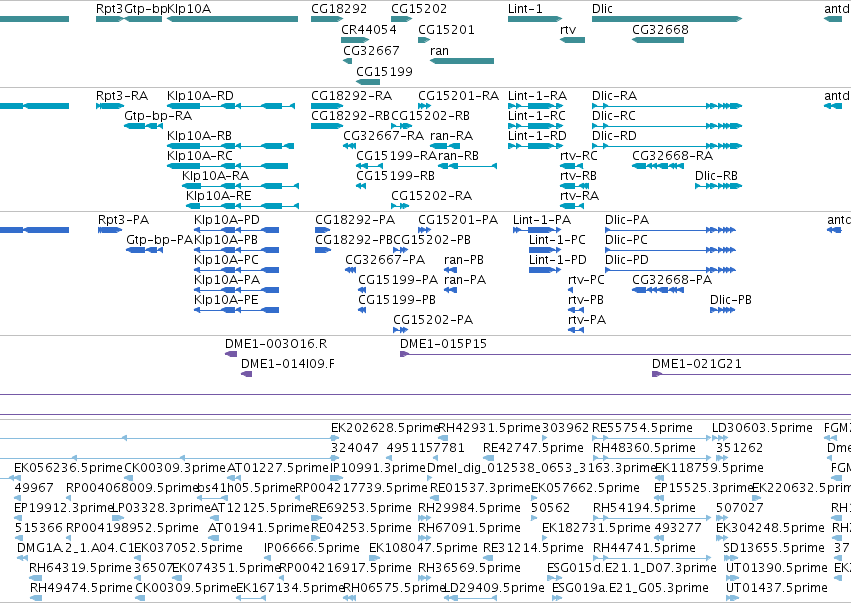Click the rtv-RC transcript label
Screen dimensions: 851x603
579,156
